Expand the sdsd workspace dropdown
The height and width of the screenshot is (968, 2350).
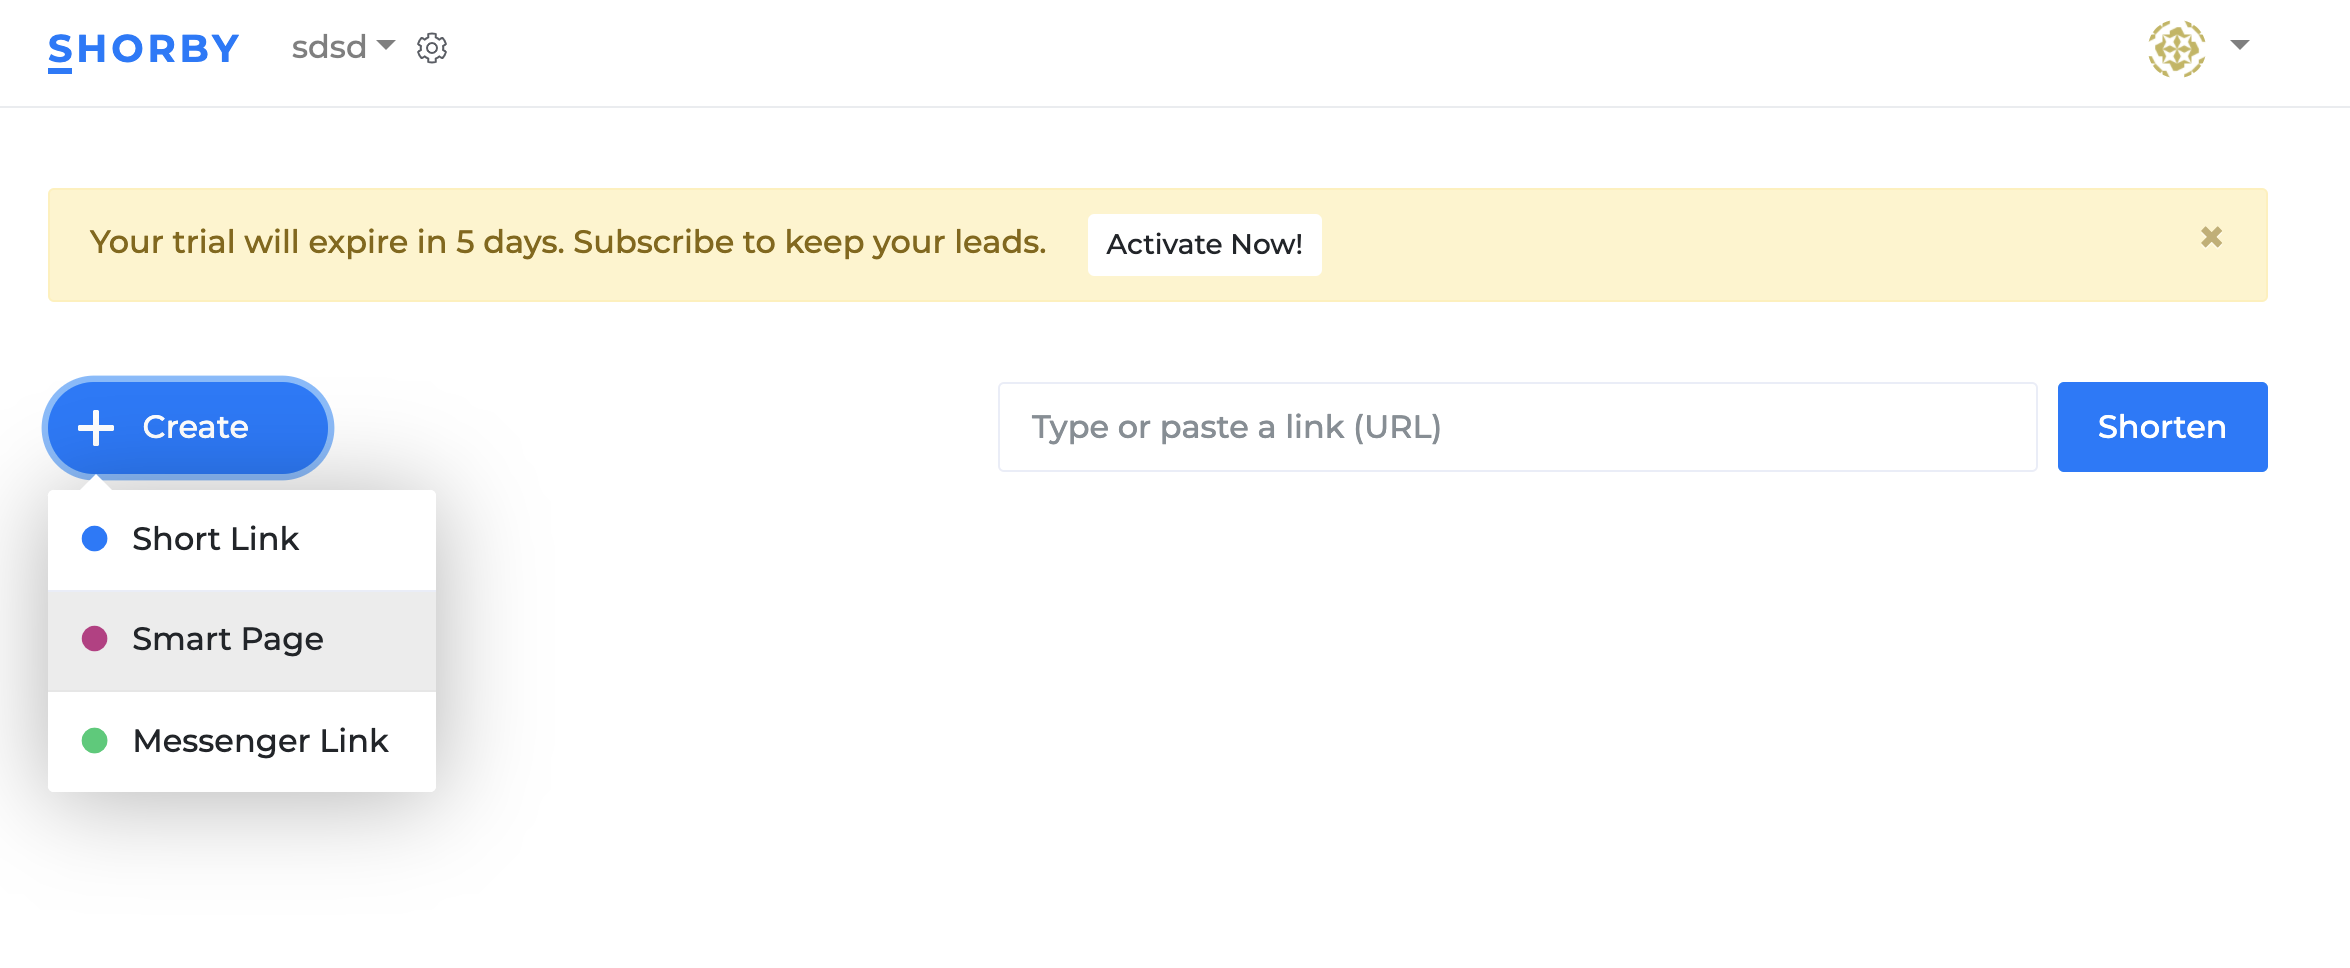click(386, 46)
